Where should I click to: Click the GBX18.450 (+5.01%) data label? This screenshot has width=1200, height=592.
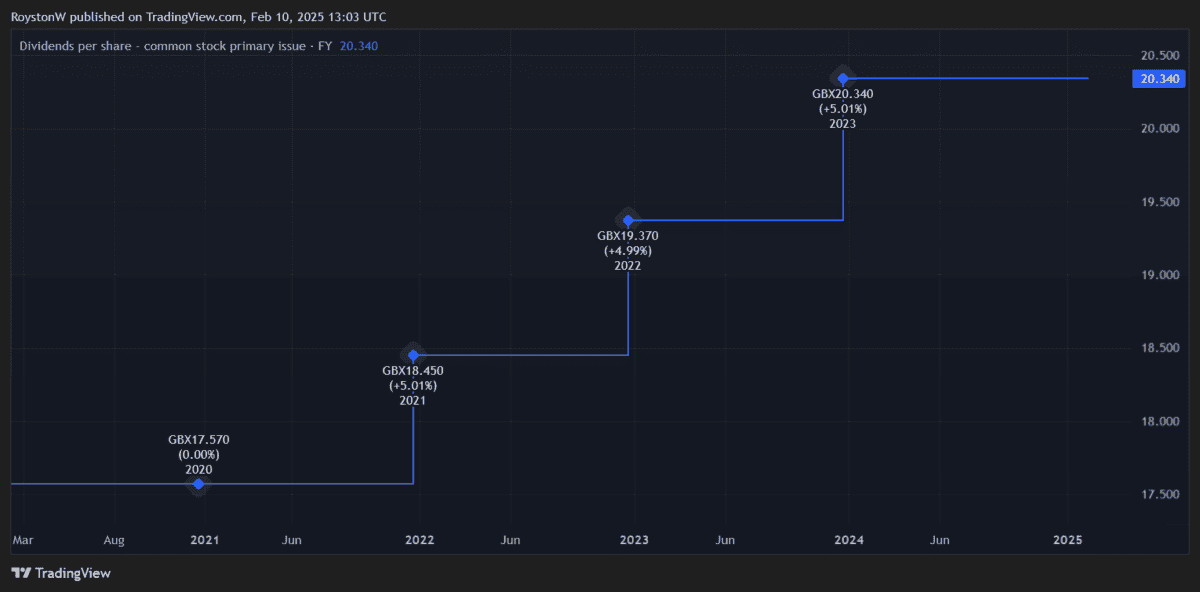point(413,378)
